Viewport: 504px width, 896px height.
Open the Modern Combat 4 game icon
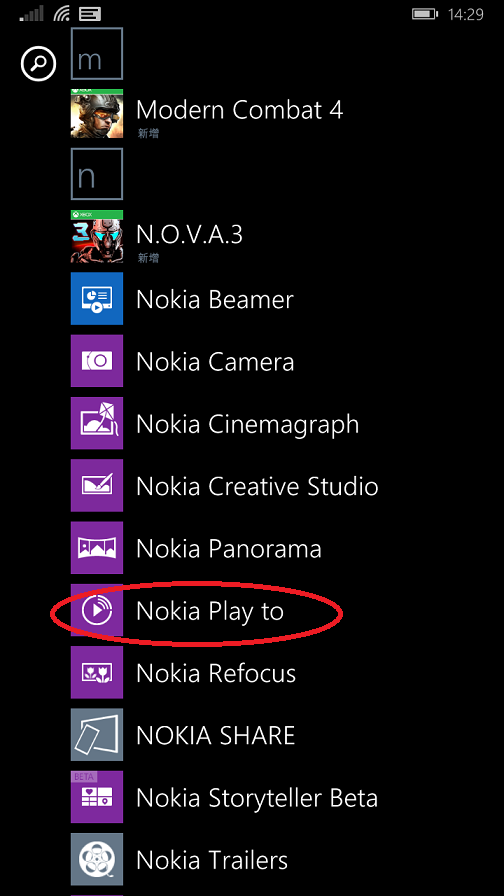(97, 113)
